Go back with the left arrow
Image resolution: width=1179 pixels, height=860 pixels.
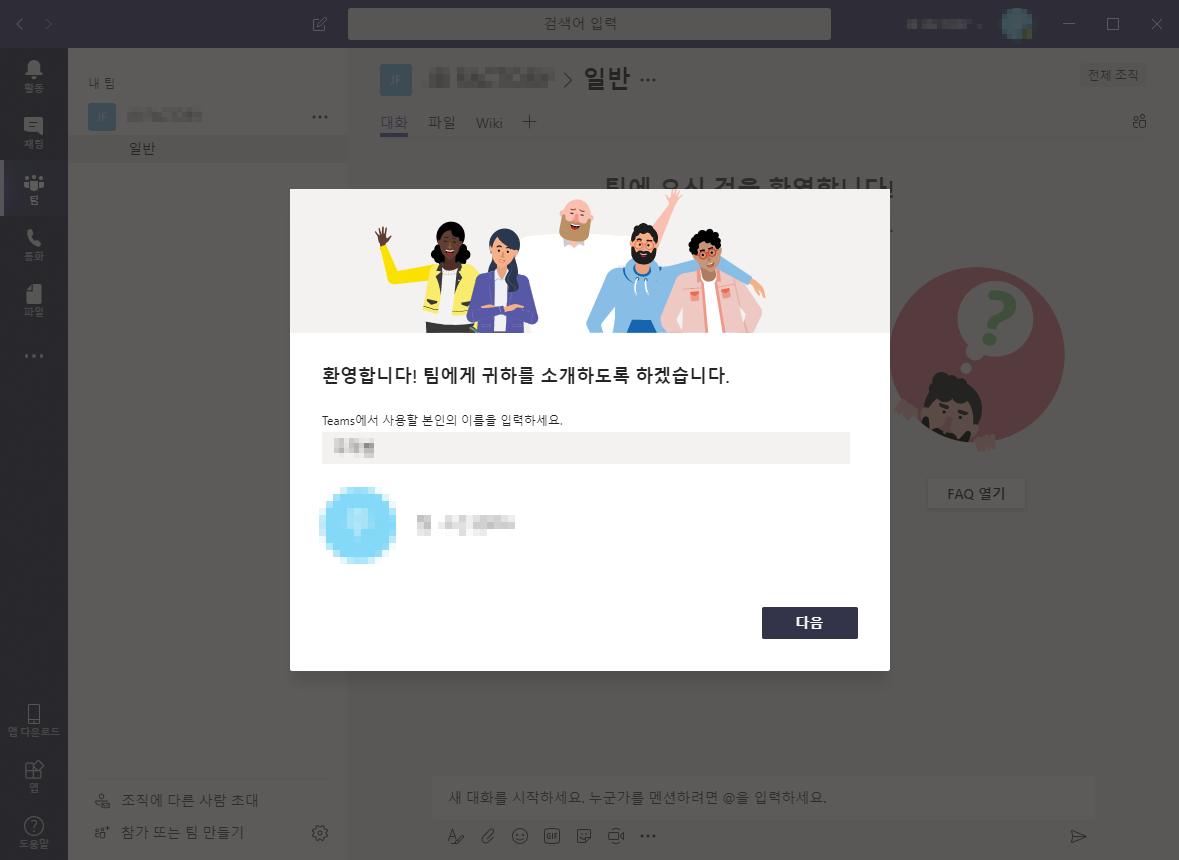pos(20,24)
